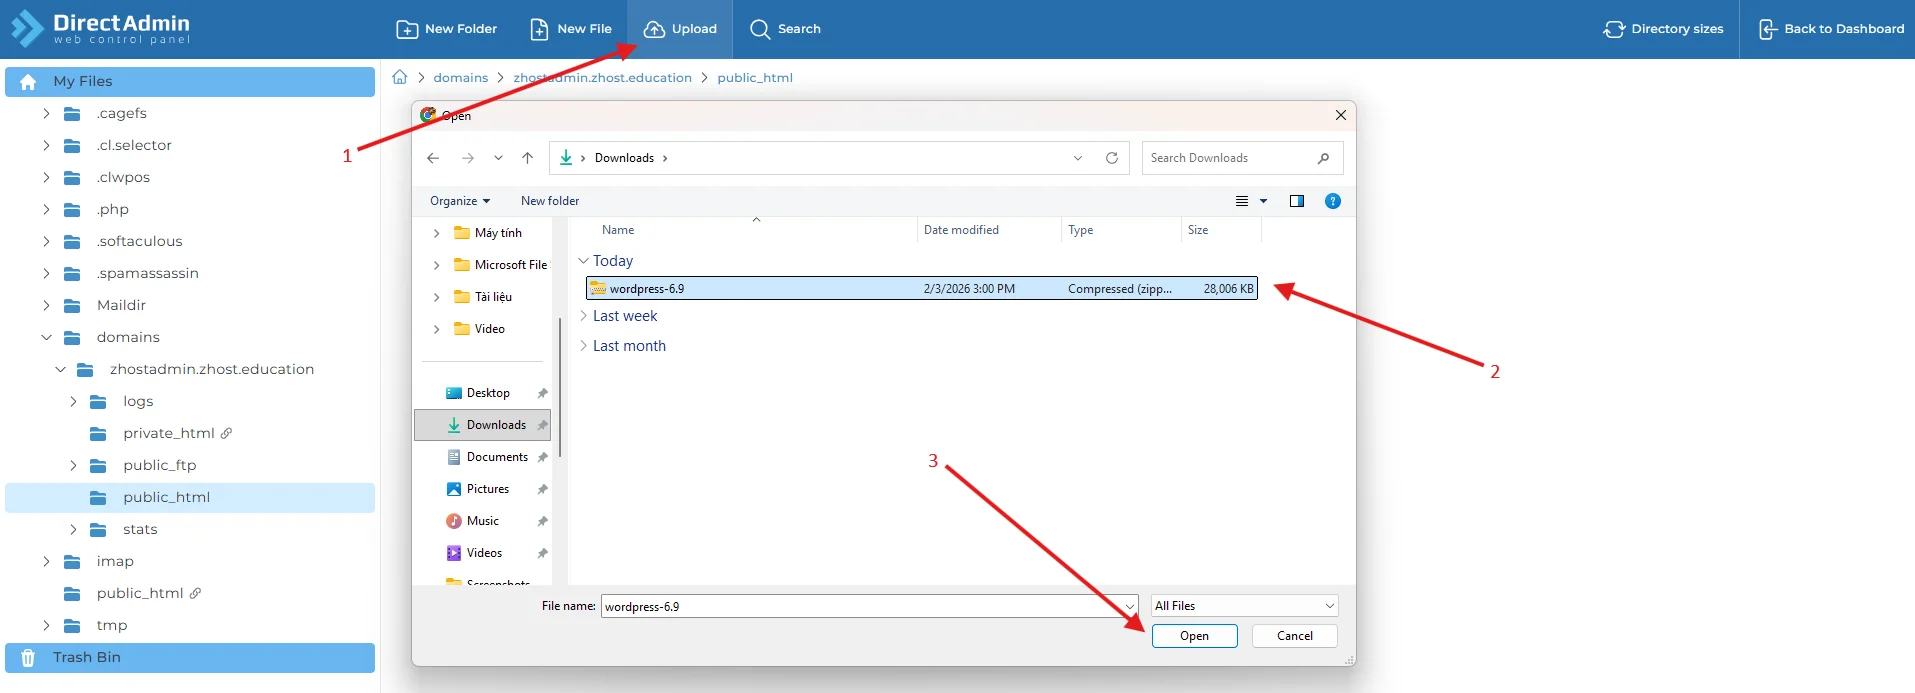Click the Search Downloads field
Viewport: 1915px width, 693px height.
click(1242, 158)
